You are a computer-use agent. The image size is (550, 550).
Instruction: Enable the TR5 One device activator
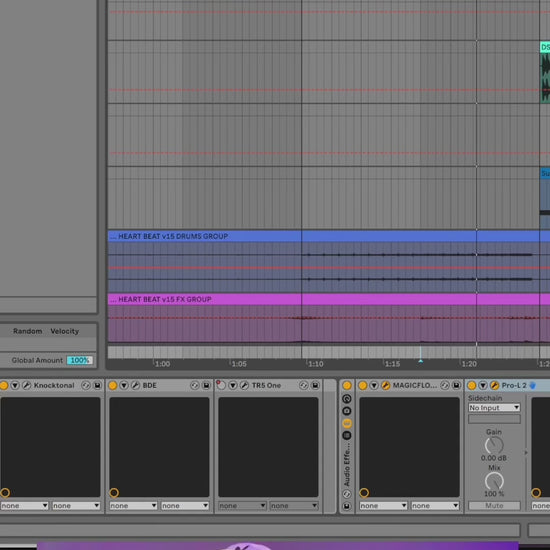coord(221,385)
